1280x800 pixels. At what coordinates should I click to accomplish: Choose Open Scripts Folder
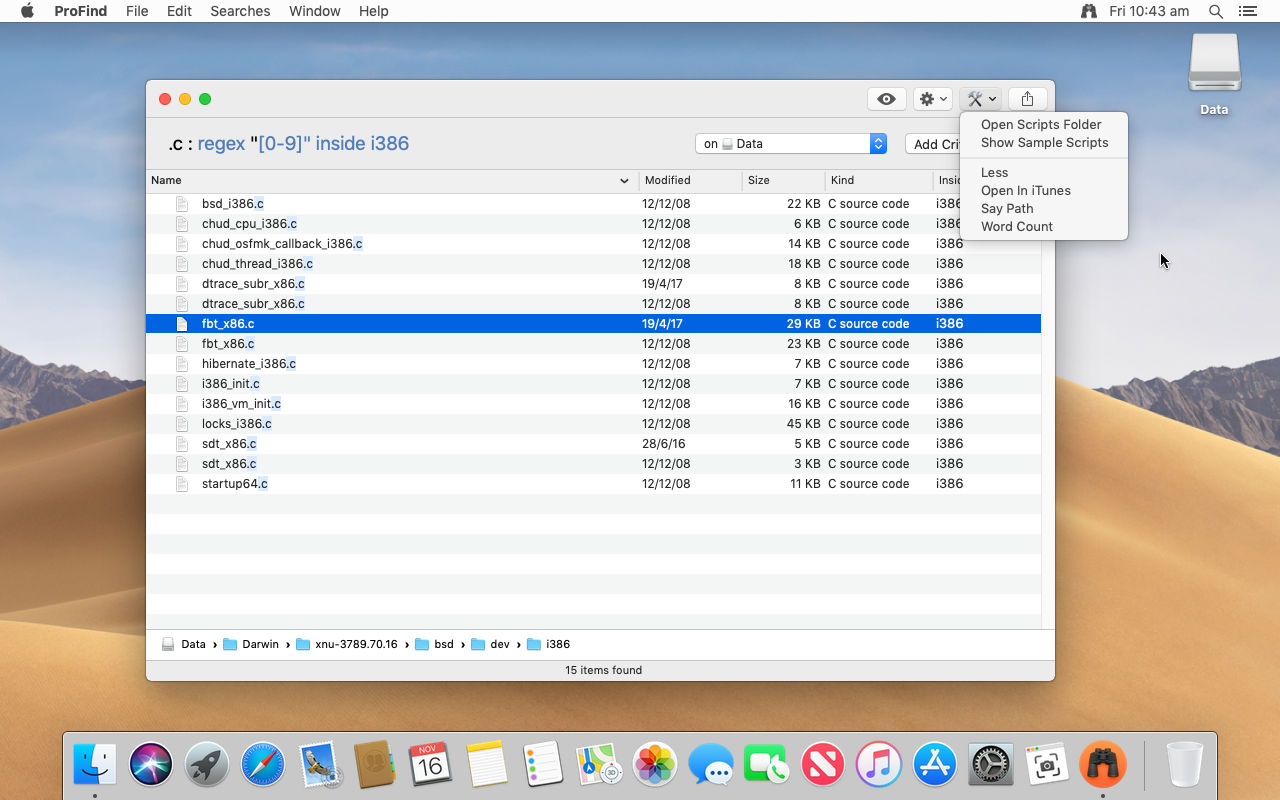click(1041, 124)
